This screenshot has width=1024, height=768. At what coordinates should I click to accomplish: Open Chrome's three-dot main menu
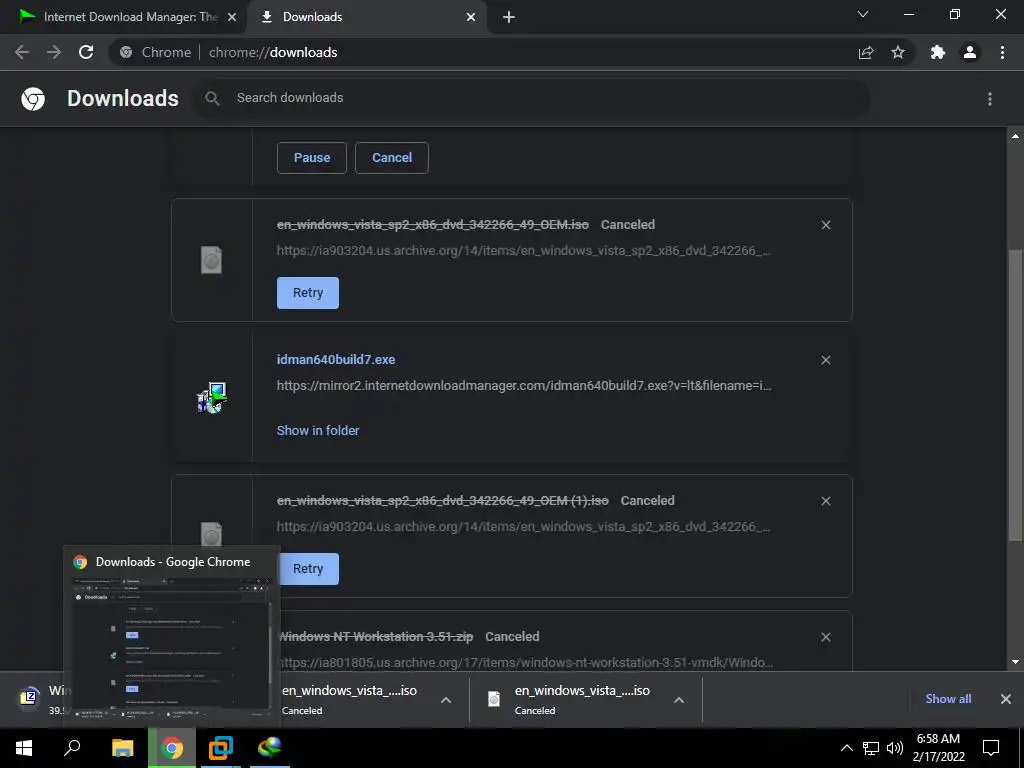1002,52
